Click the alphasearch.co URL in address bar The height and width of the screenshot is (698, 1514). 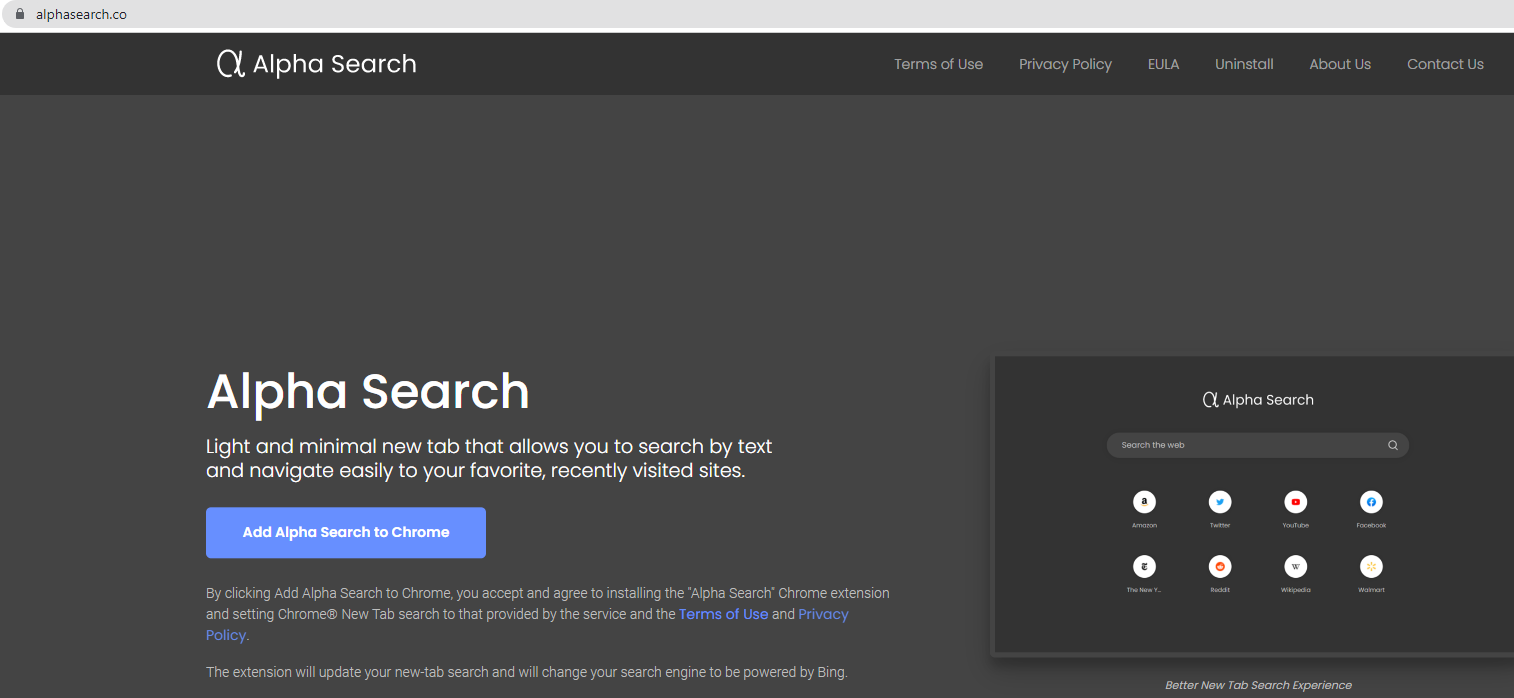click(x=81, y=15)
